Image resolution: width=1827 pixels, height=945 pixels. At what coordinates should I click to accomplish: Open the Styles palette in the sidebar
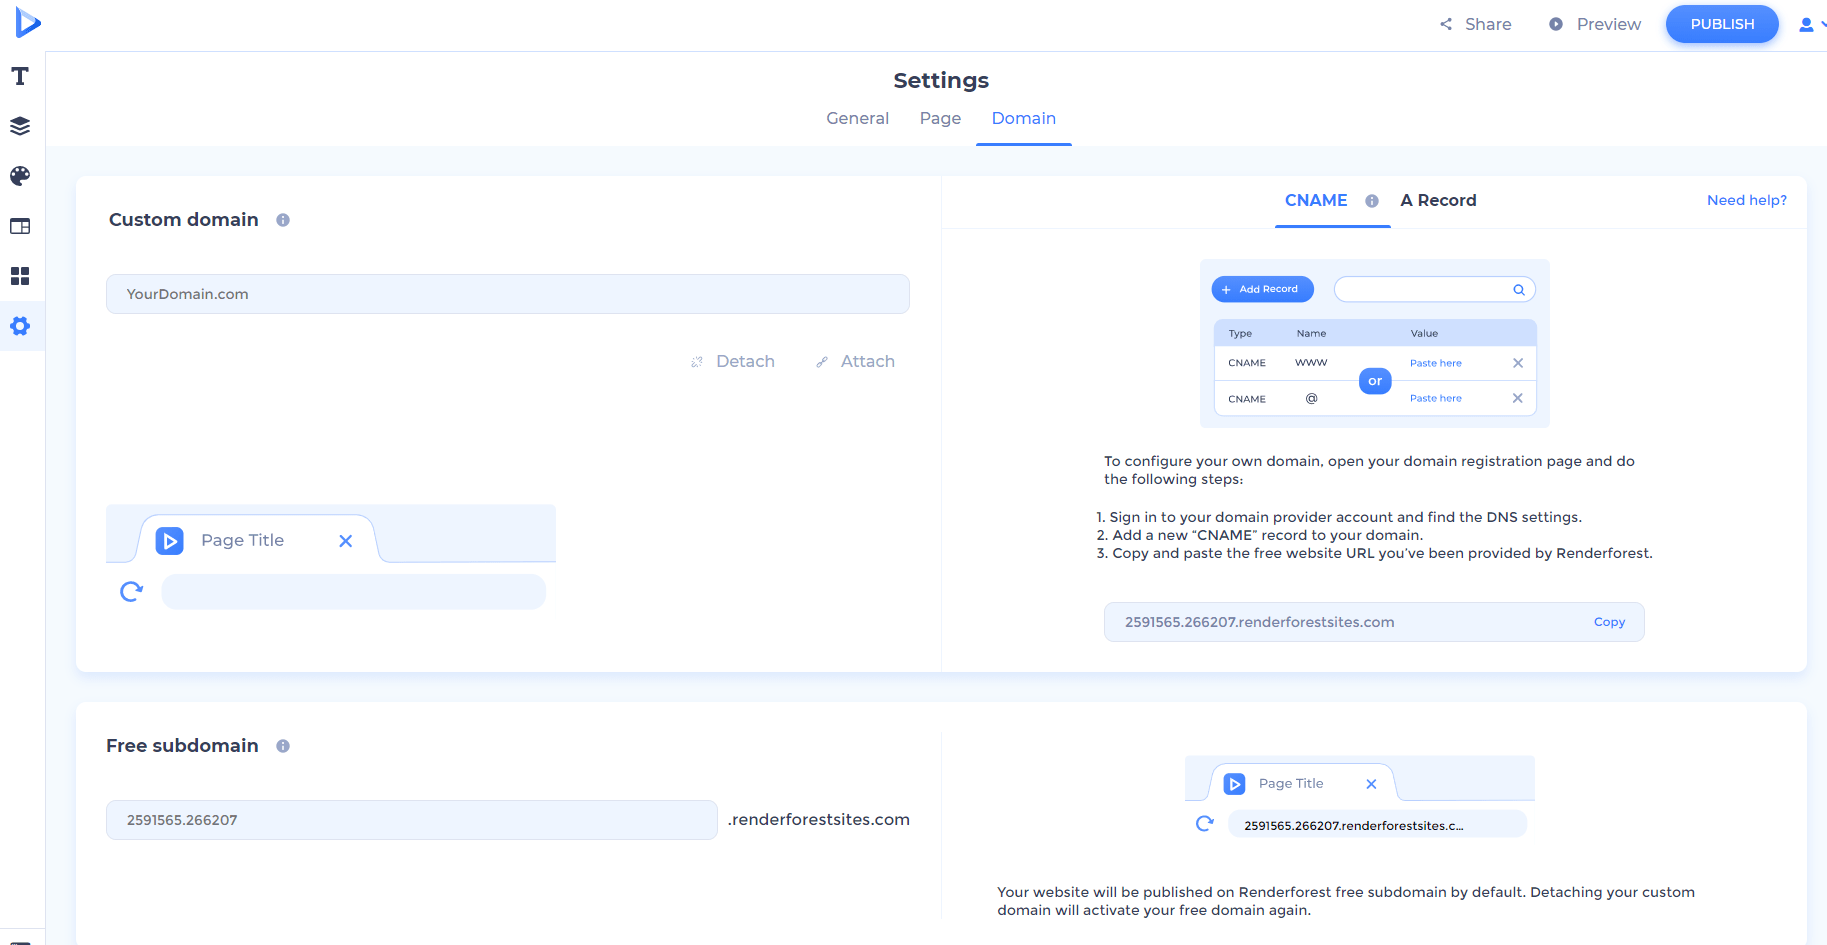pyautogui.click(x=19, y=176)
